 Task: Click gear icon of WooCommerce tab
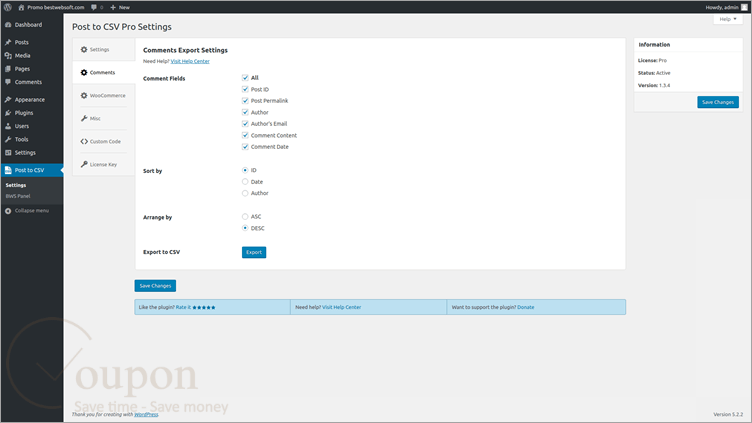84,95
